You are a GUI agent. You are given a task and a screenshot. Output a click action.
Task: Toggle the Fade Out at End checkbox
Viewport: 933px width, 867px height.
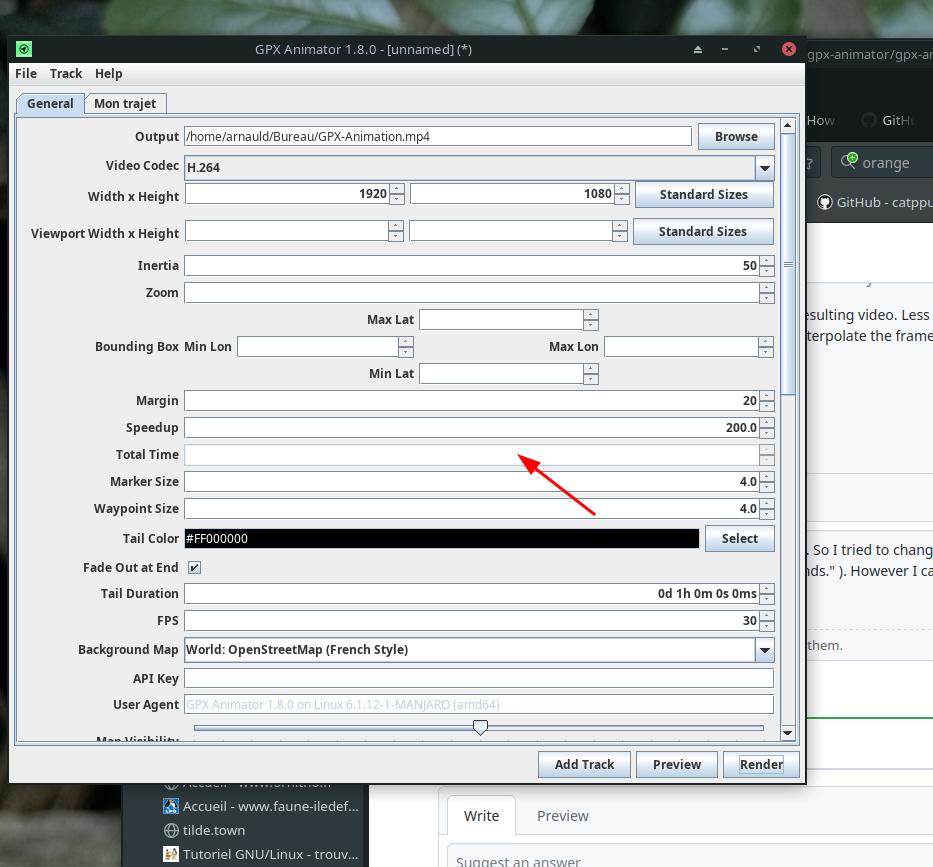point(194,567)
